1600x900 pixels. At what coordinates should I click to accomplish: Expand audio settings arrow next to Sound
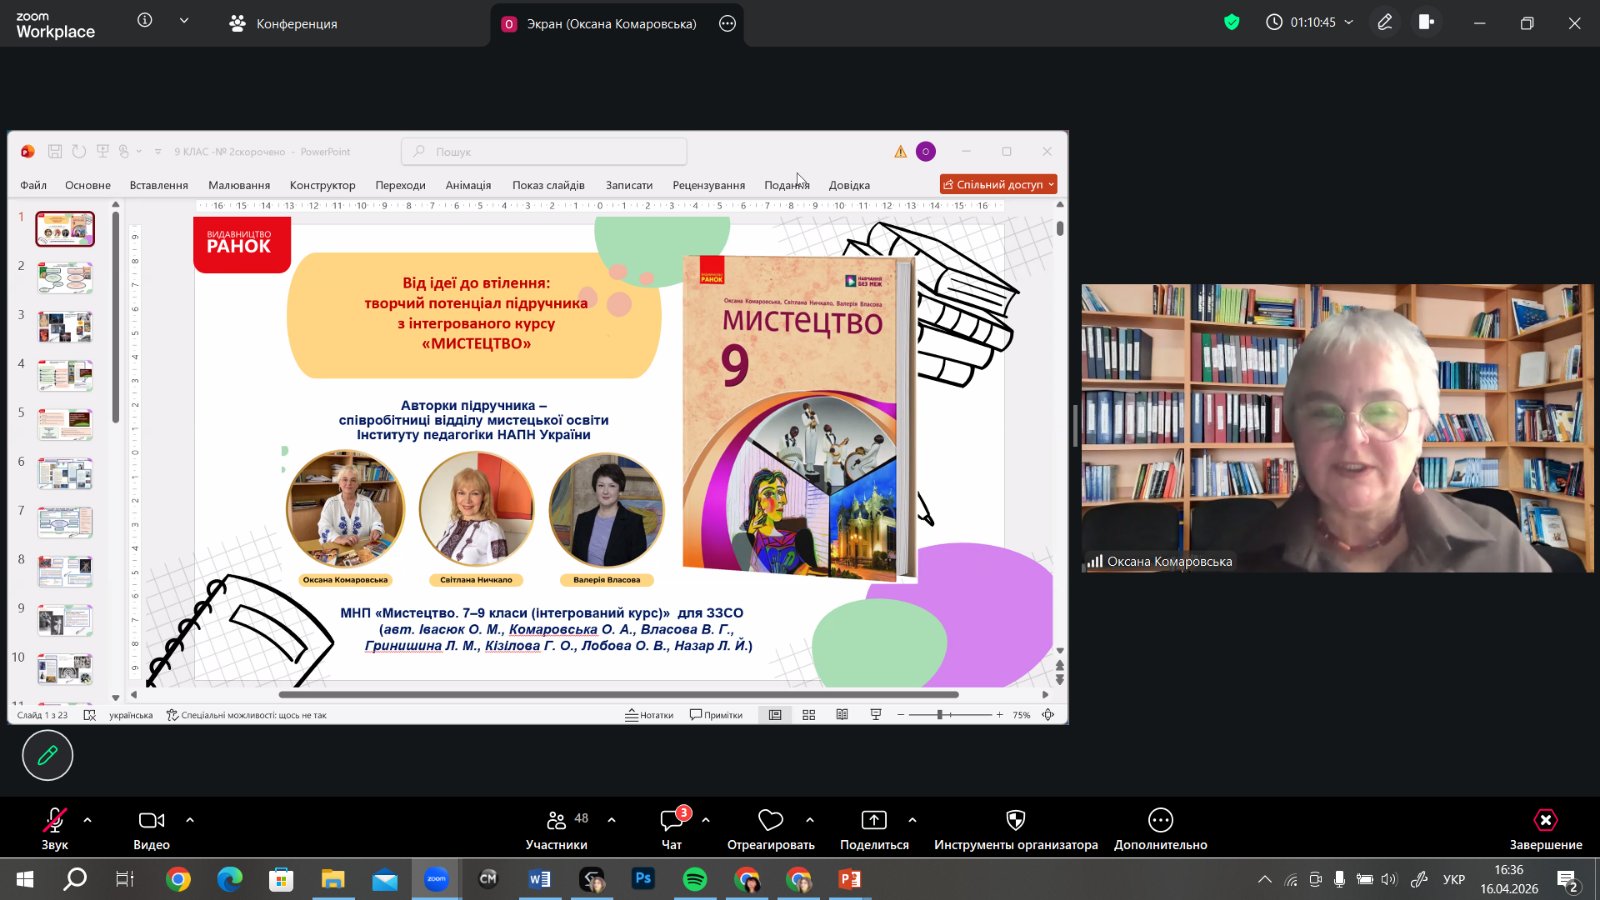click(88, 820)
